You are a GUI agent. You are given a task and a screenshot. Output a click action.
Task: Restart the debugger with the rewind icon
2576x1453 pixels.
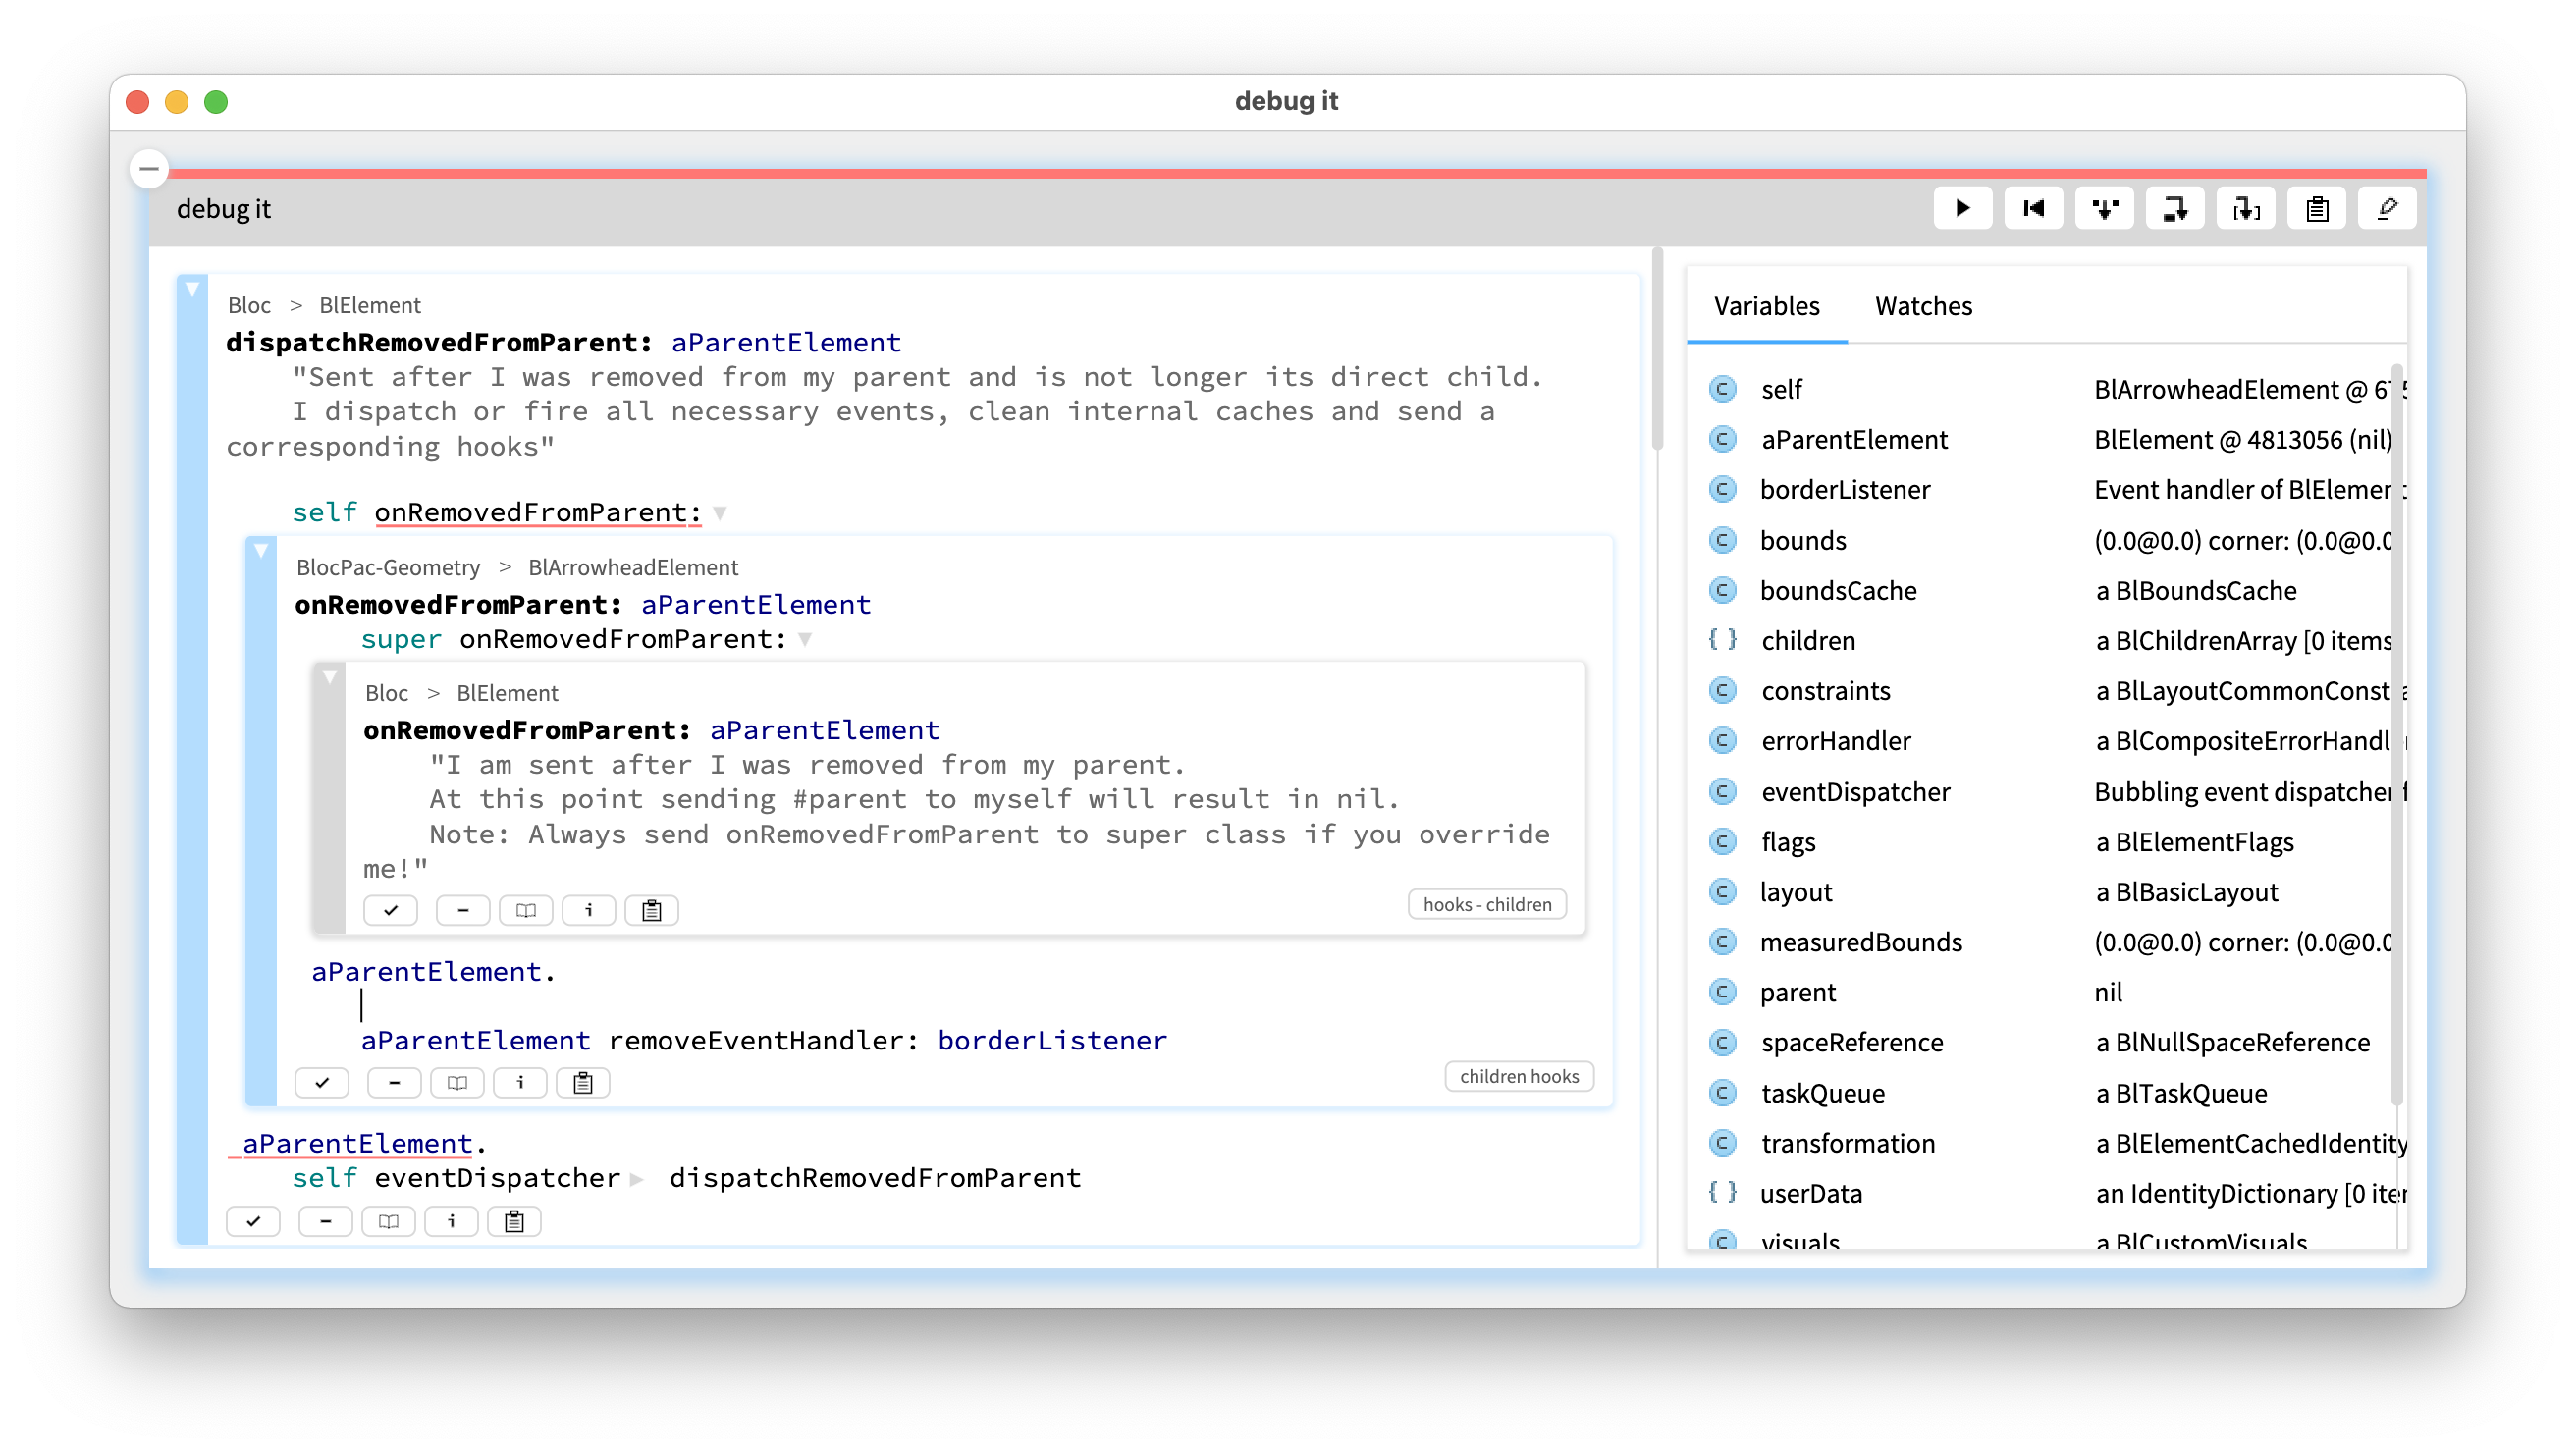pos(2034,208)
